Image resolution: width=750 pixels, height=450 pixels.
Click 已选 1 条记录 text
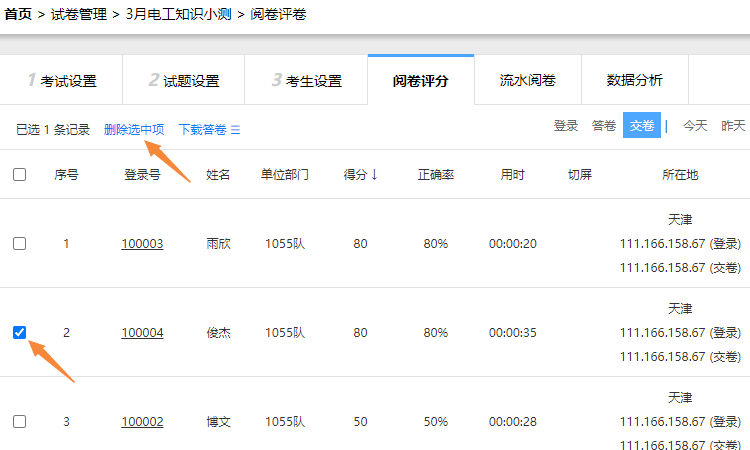[53, 130]
